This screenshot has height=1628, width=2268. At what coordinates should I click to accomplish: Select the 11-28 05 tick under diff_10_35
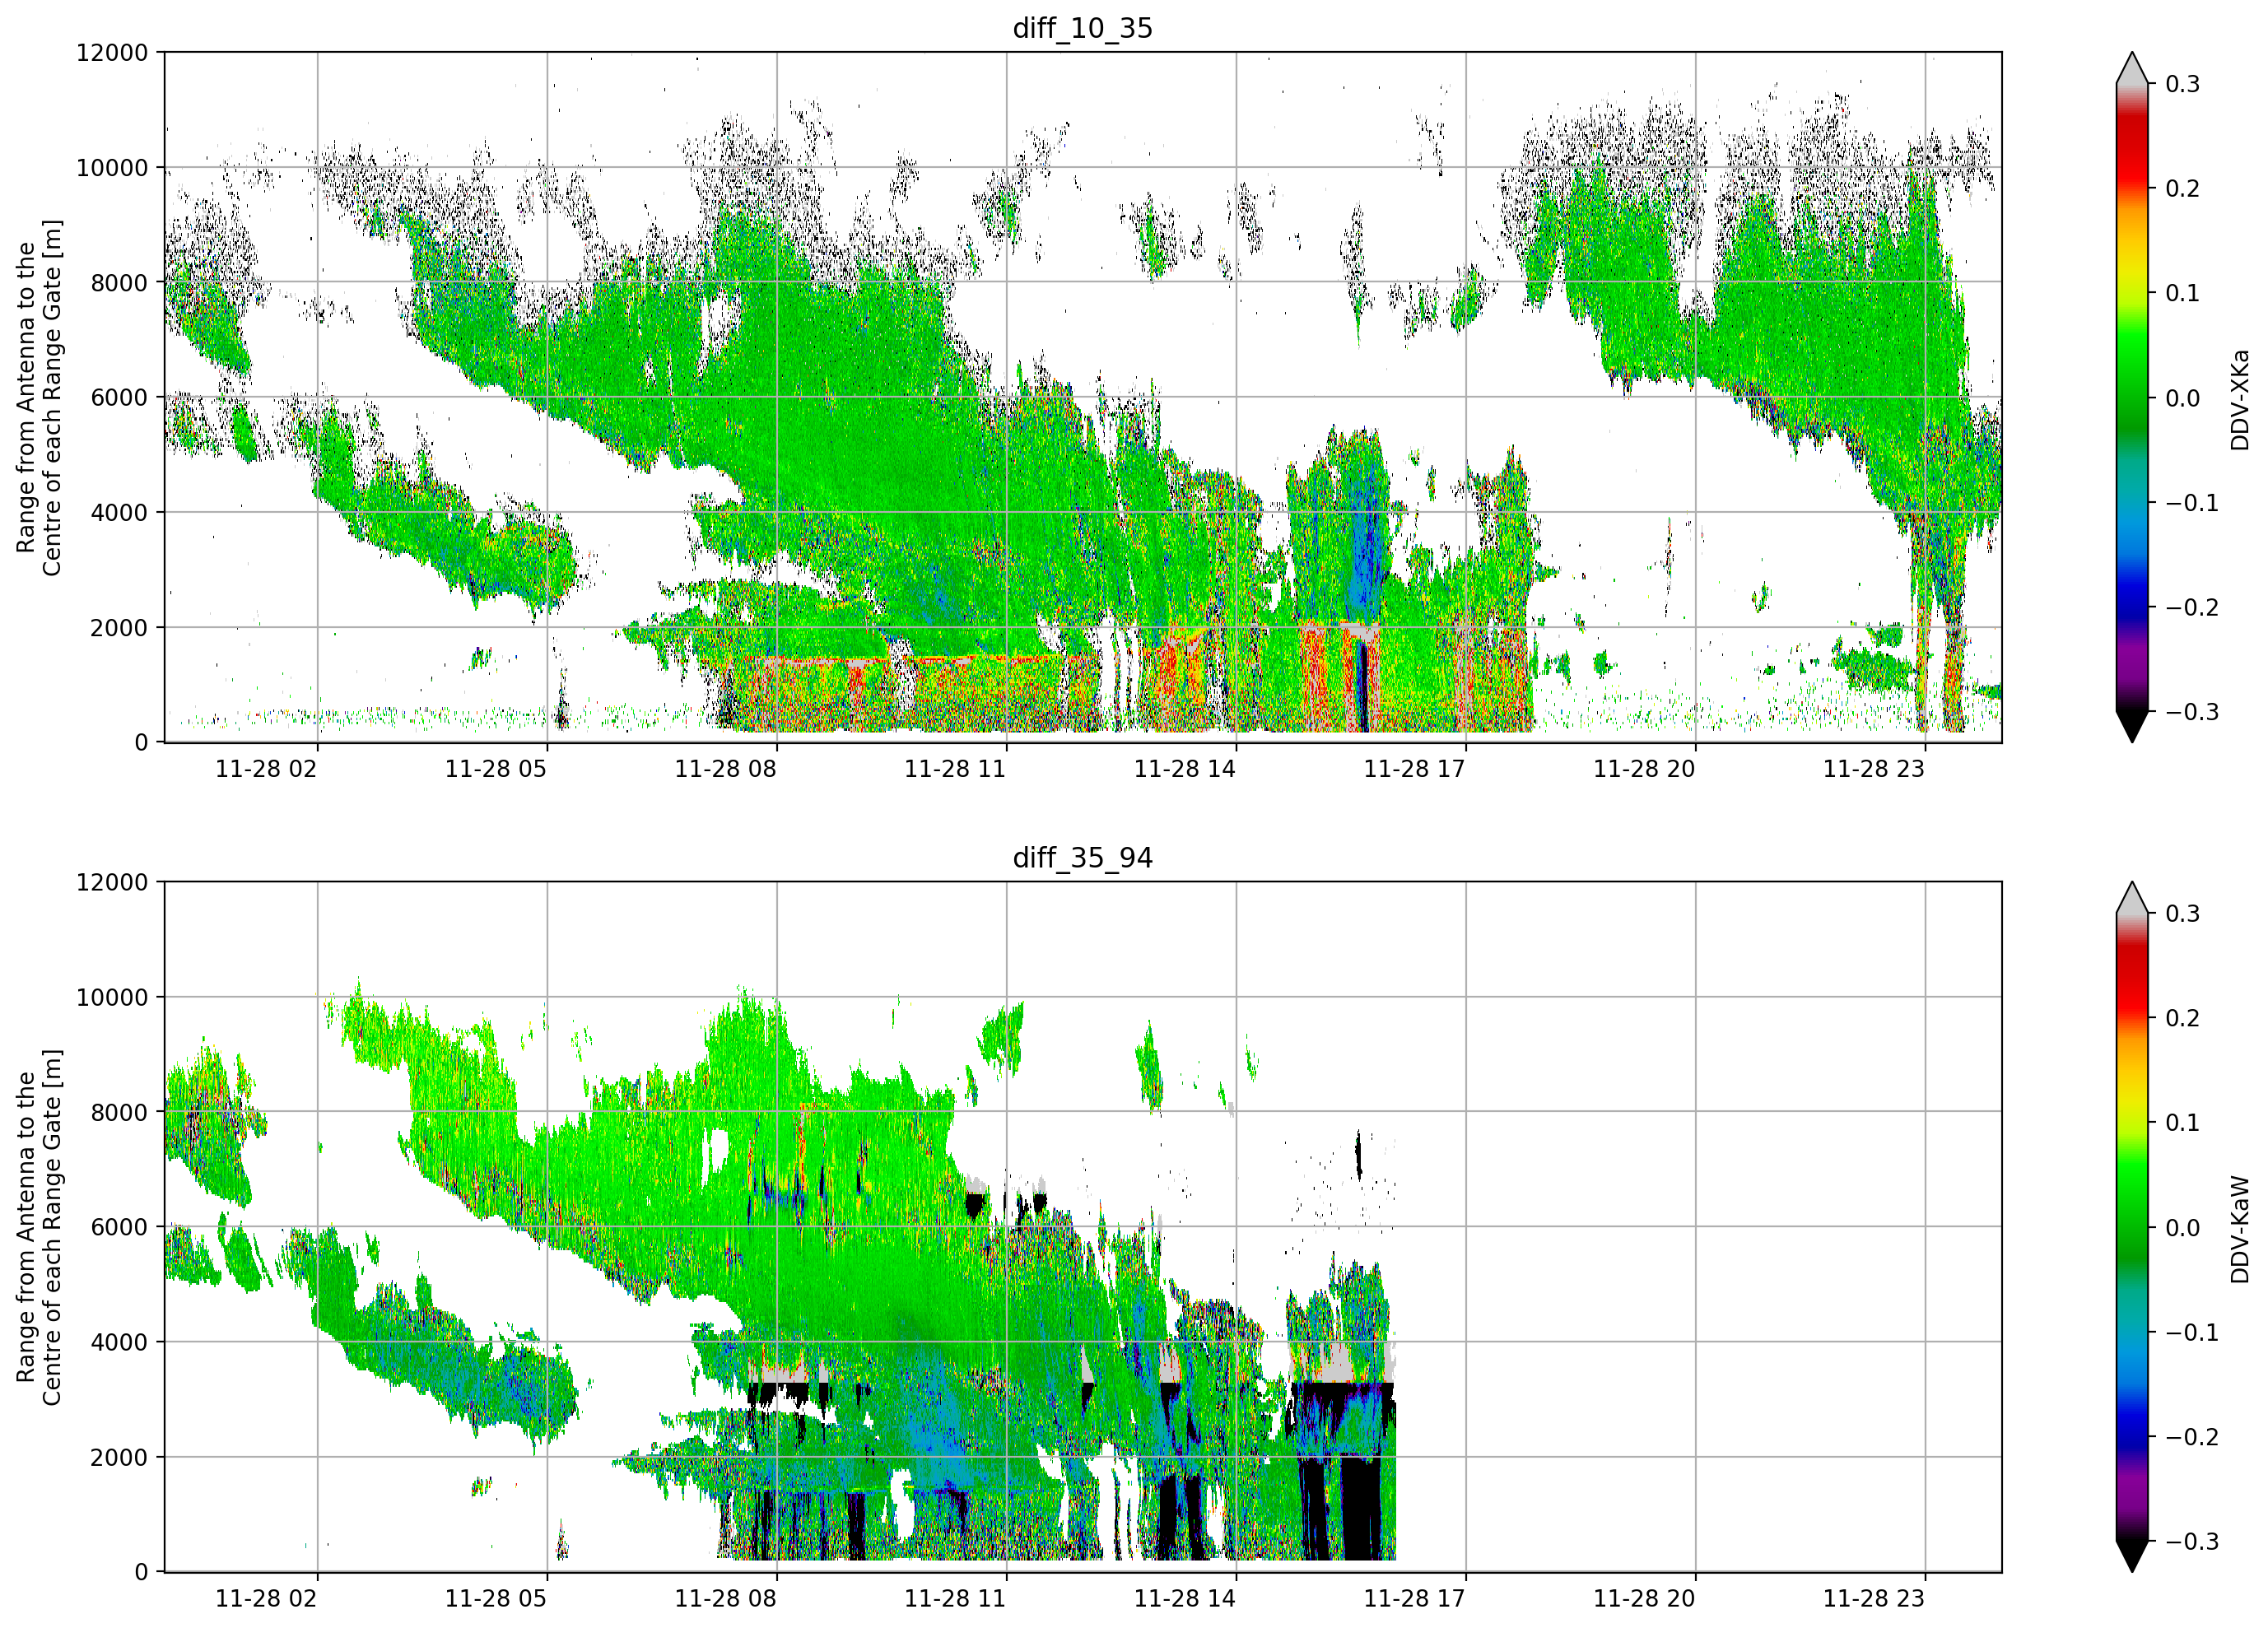click(x=496, y=769)
